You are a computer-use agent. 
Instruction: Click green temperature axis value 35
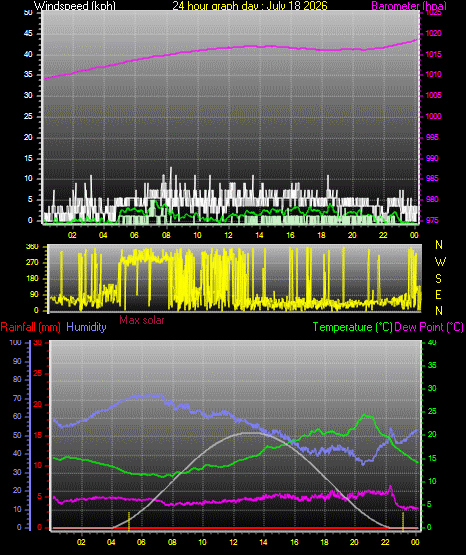[432, 365]
